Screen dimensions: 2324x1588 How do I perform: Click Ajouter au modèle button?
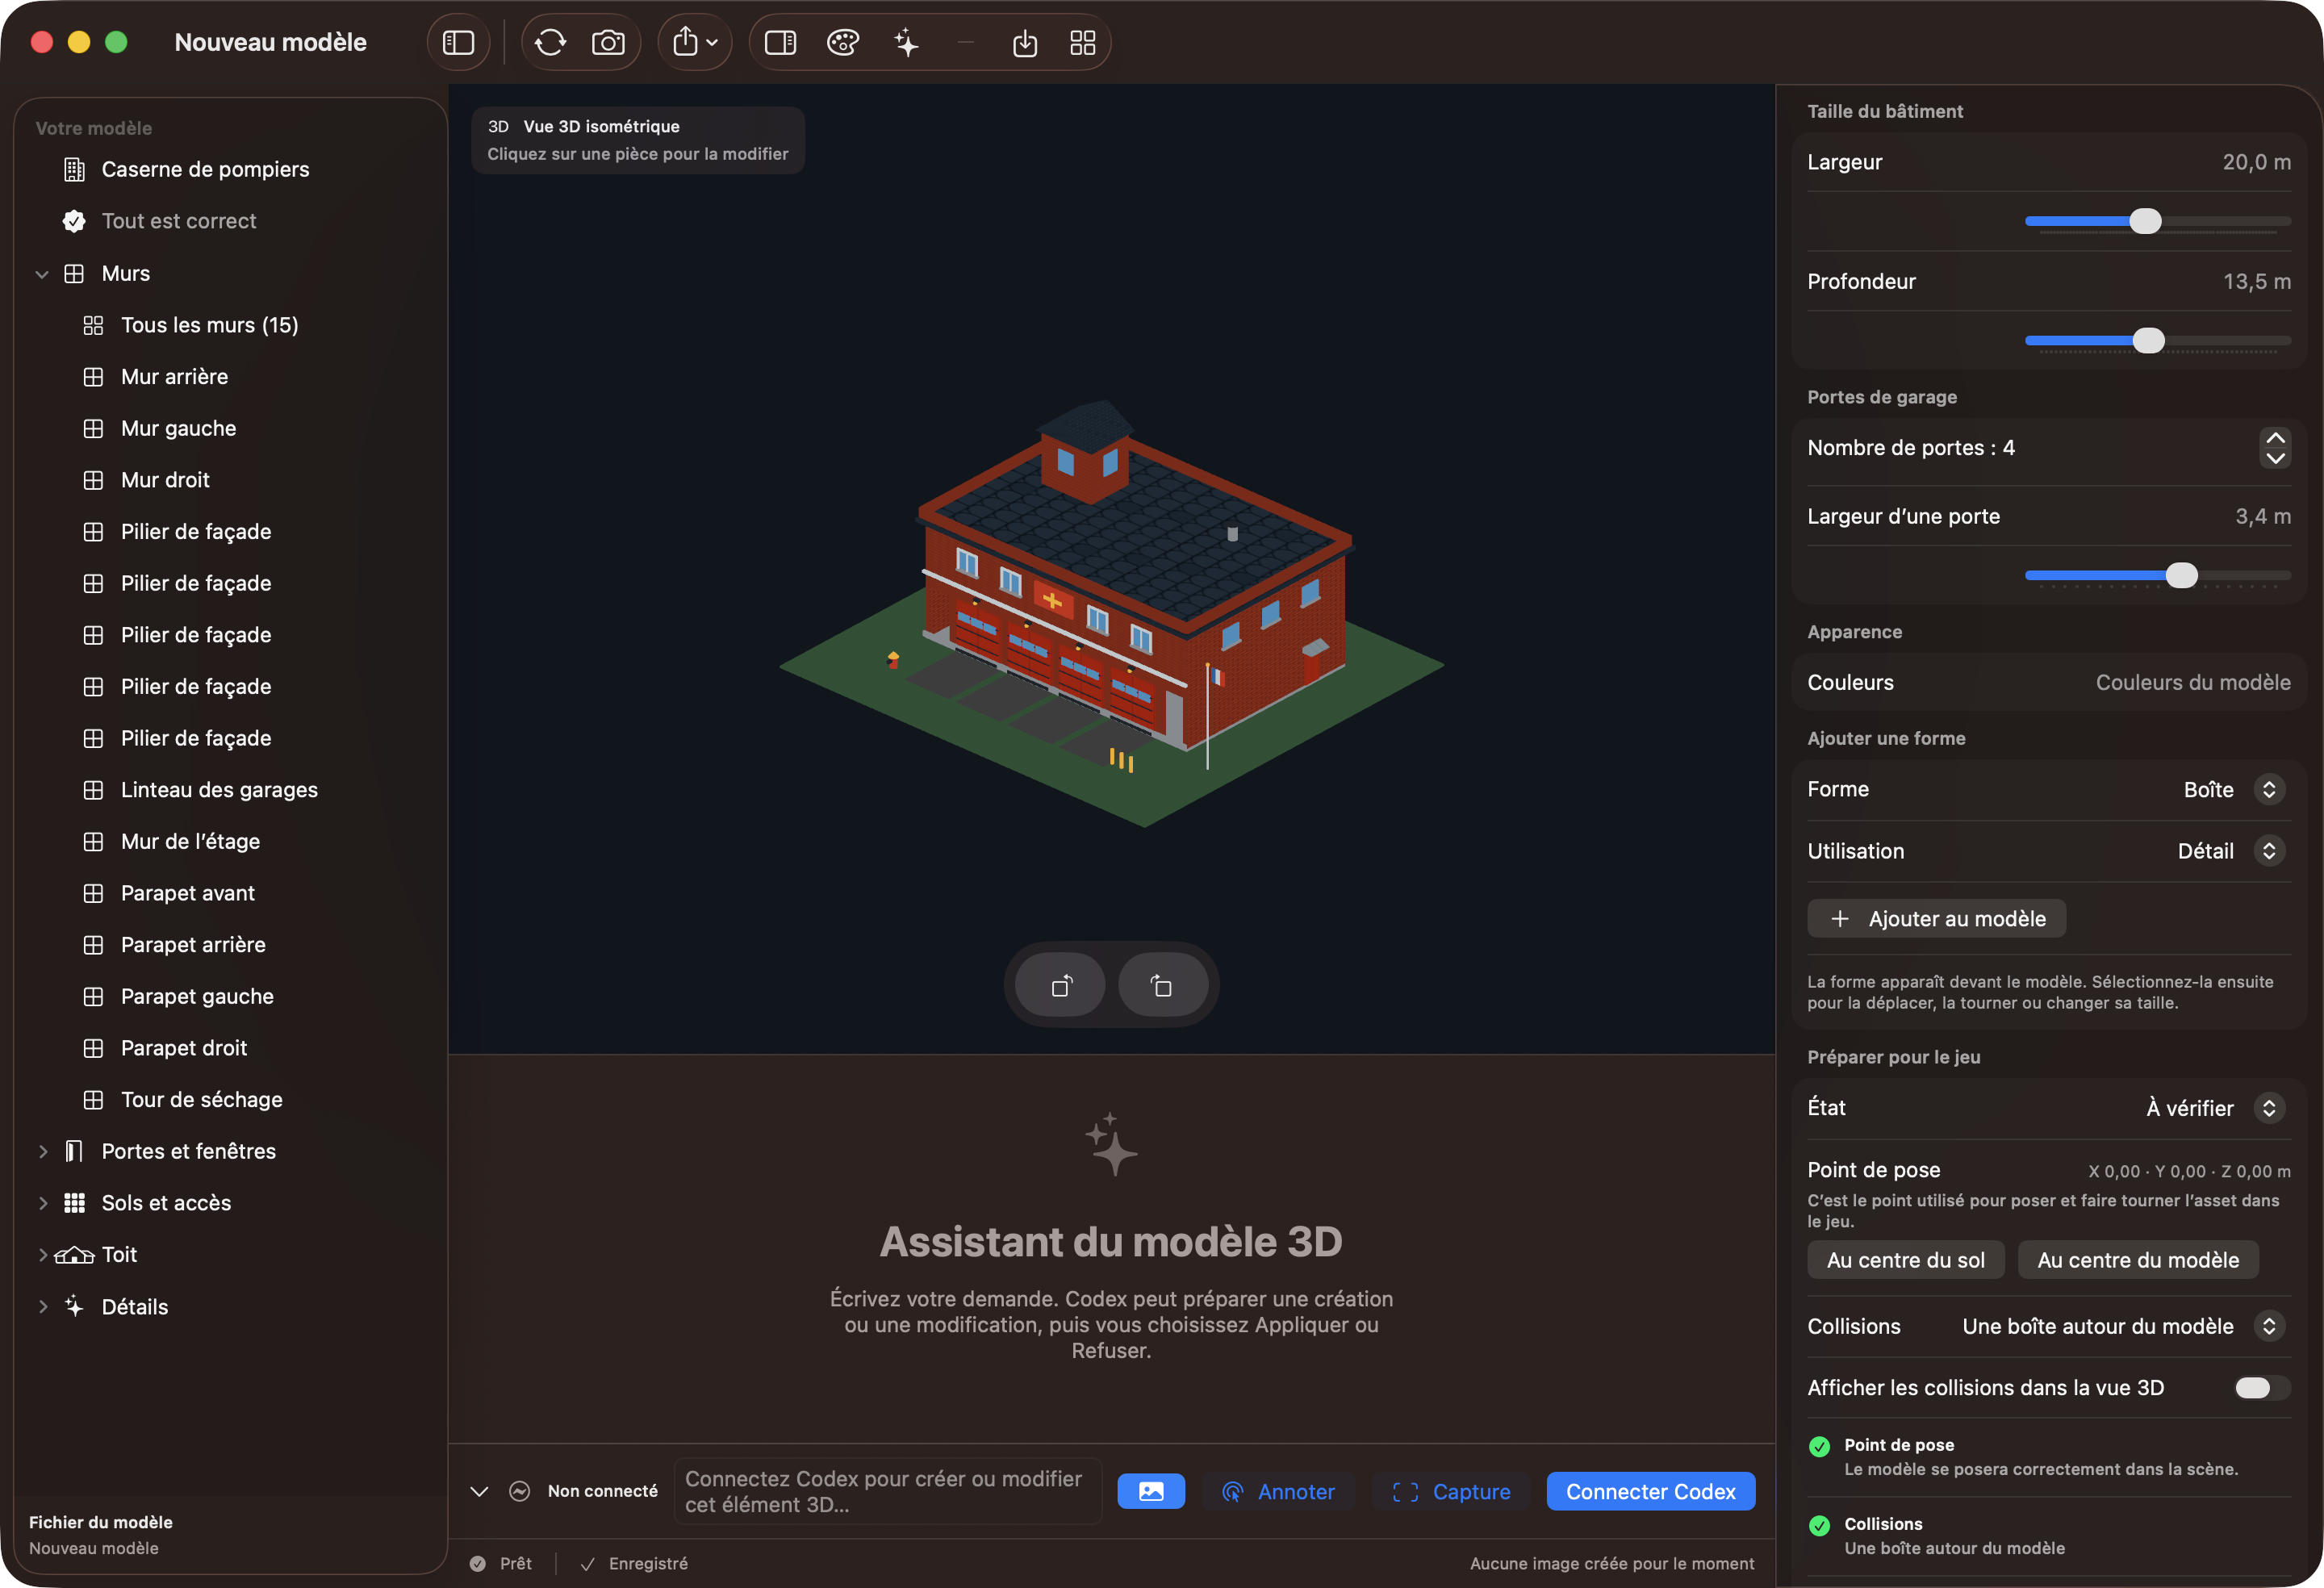pos(1937,918)
